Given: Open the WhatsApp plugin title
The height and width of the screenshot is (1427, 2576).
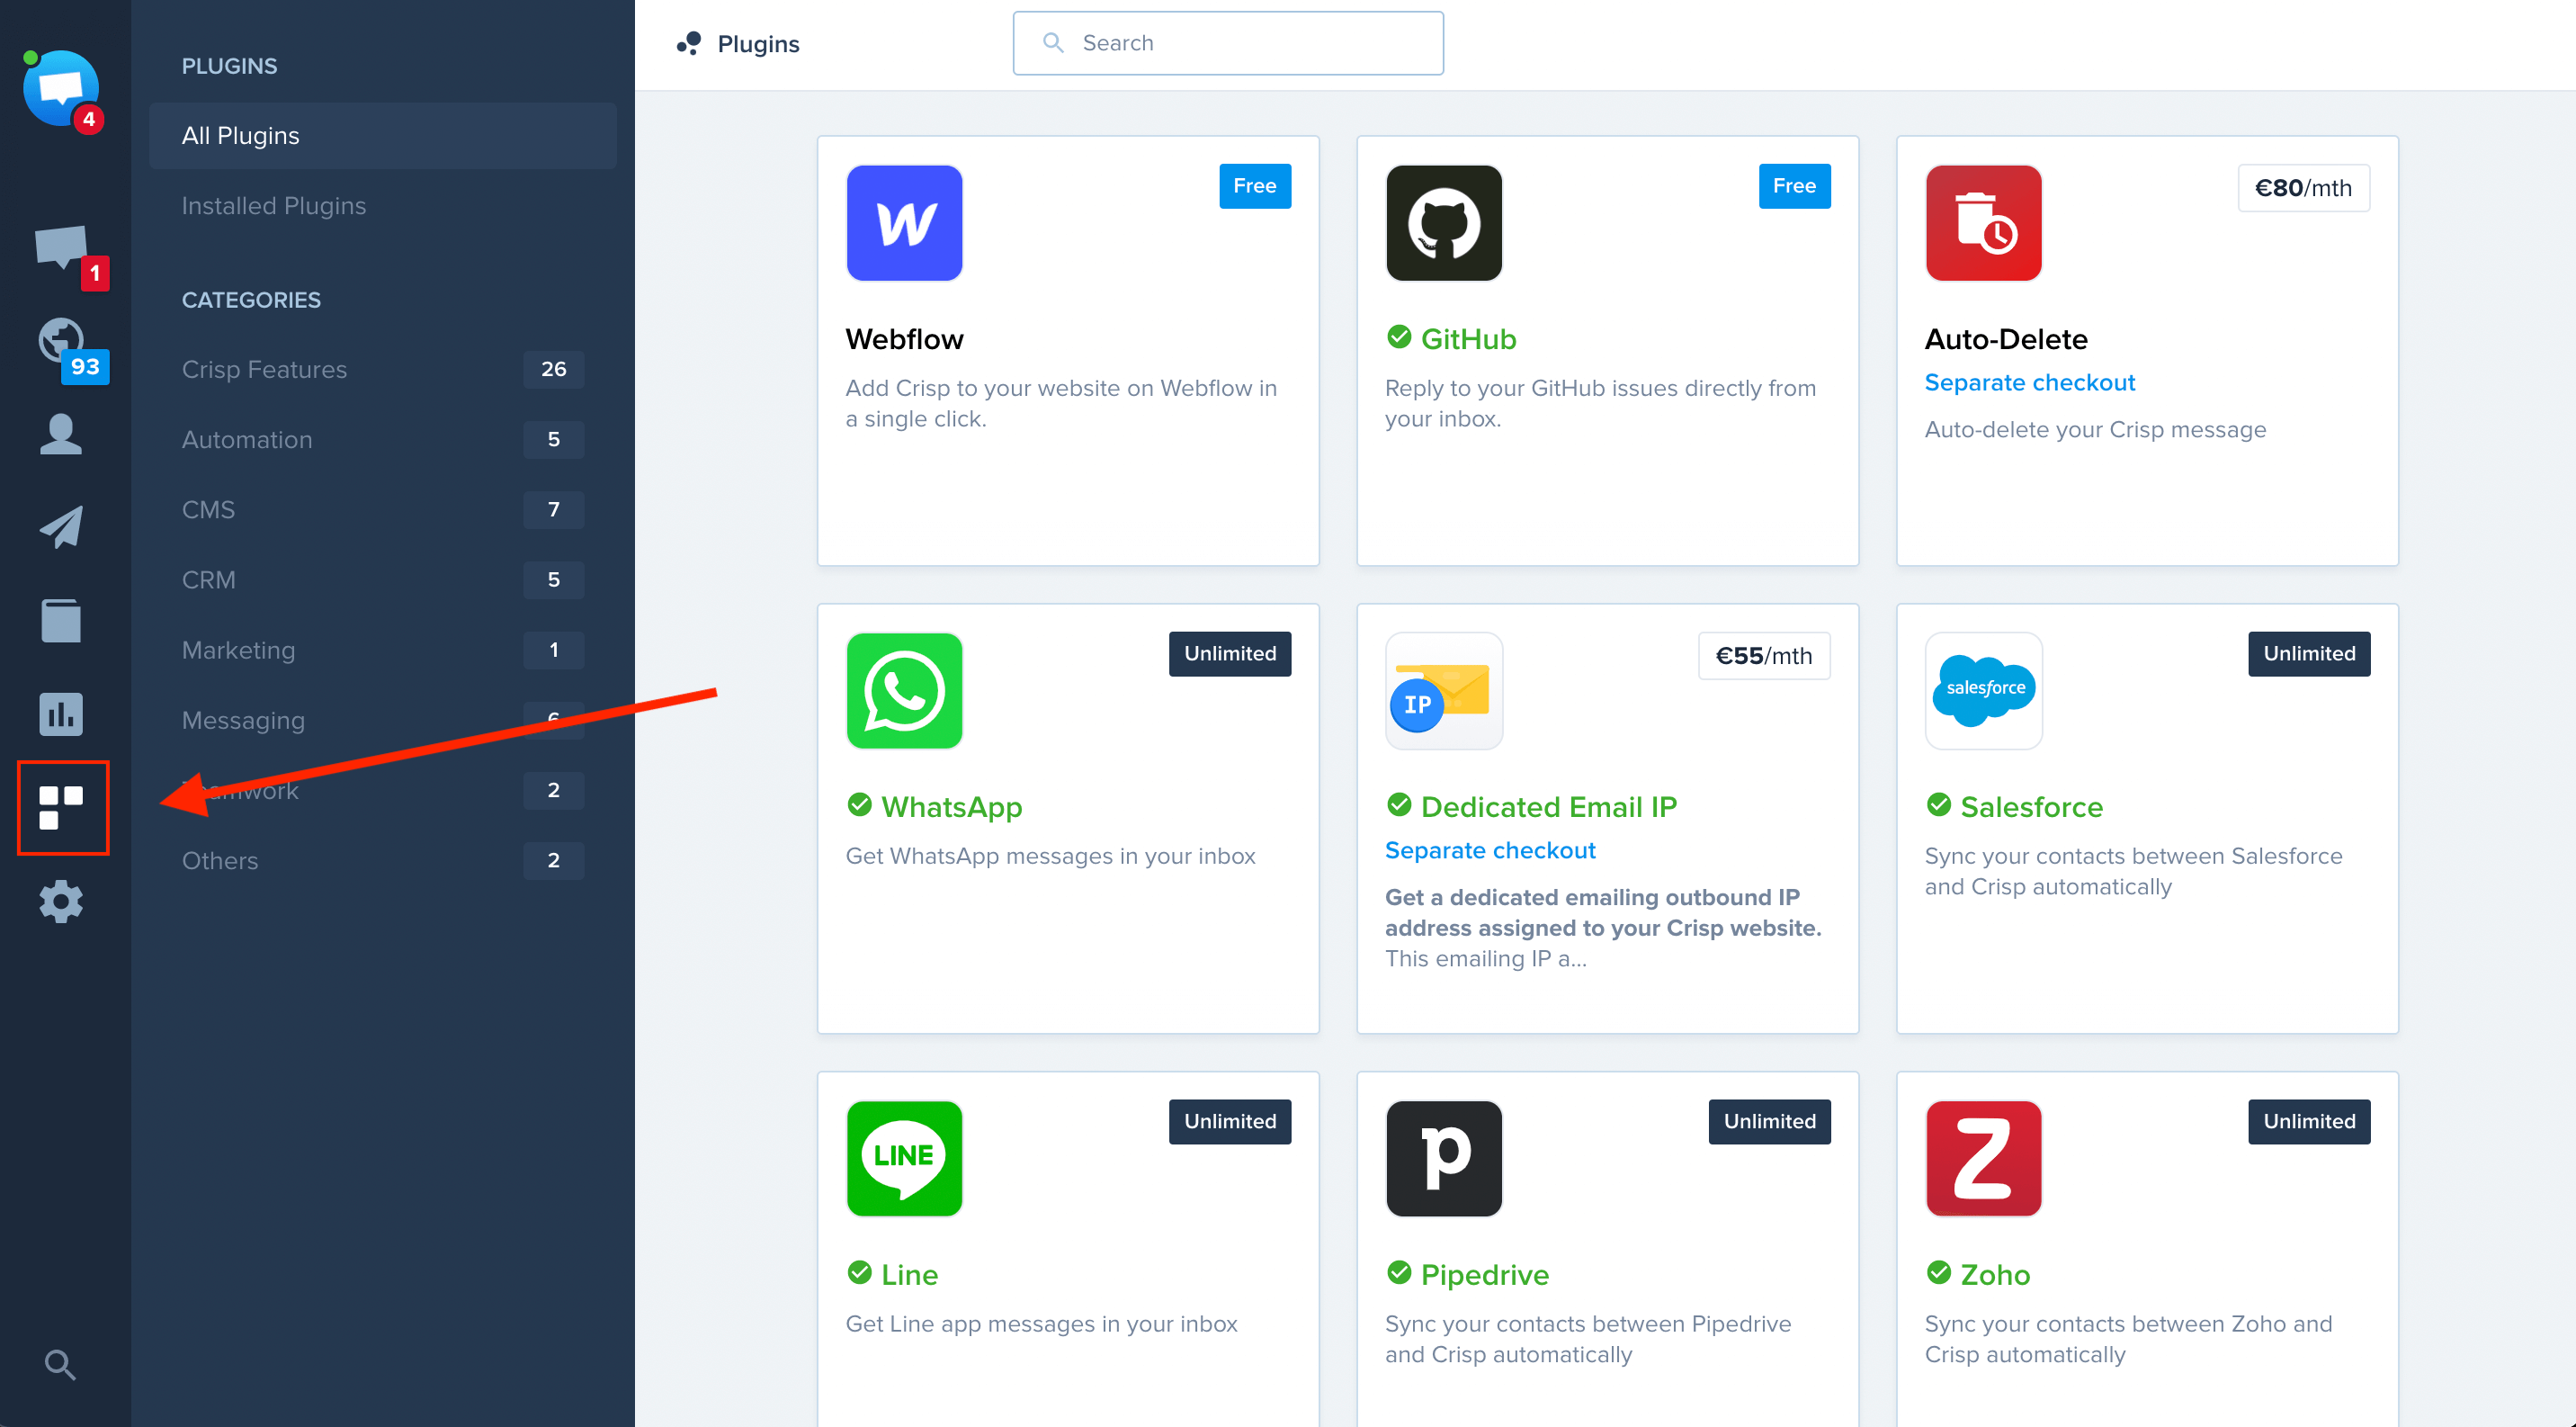Looking at the screenshot, I should pyautogui.click(x=951, y=807).
